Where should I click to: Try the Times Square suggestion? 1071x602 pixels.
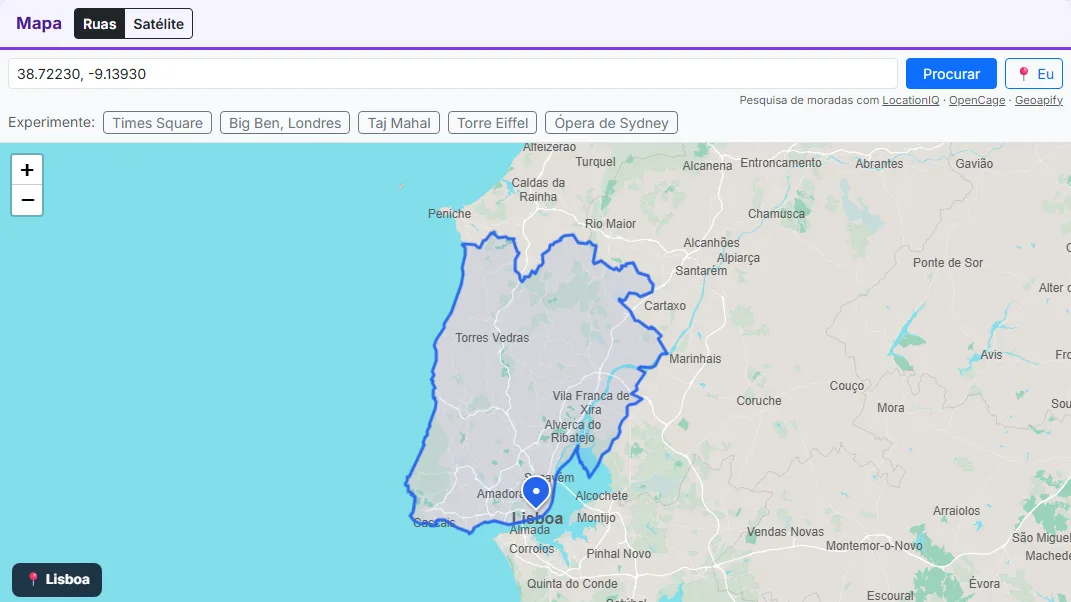[x=158, y=123]
